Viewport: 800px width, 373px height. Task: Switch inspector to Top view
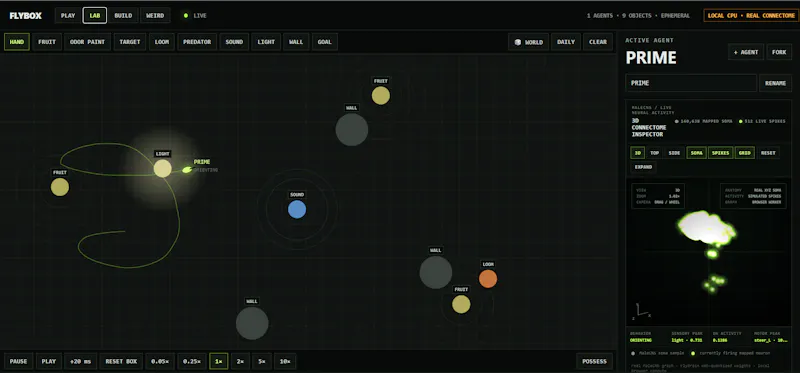click(655, 153)
